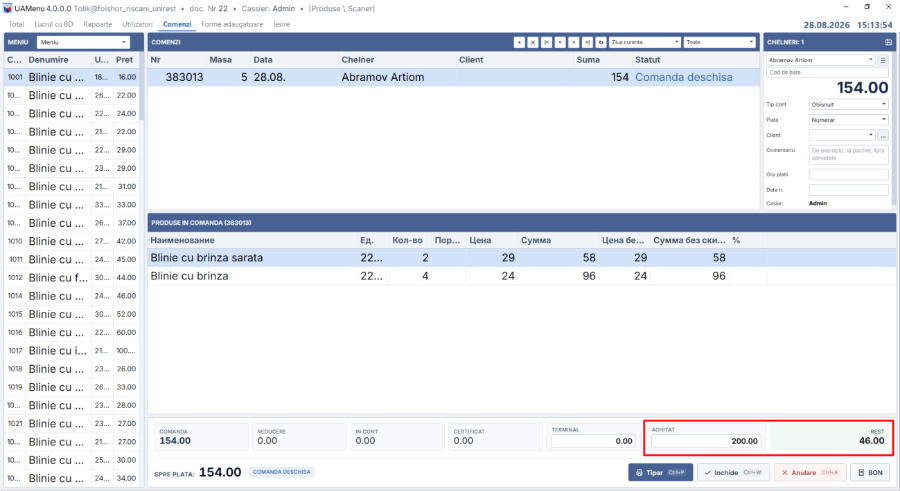Select menu item with code 1011
This screenshot has height=491, width=900.
(x=71, y=260)
